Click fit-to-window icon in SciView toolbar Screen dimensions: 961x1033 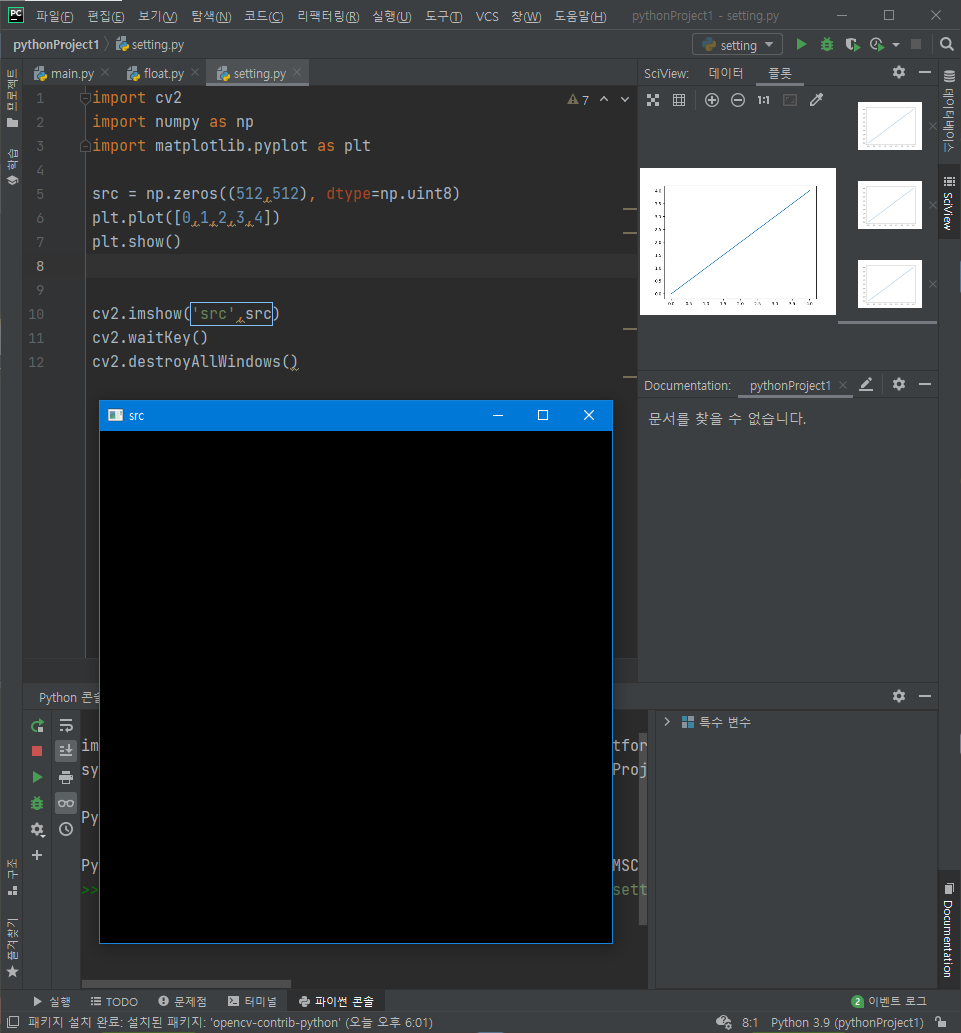click(653, 100)
